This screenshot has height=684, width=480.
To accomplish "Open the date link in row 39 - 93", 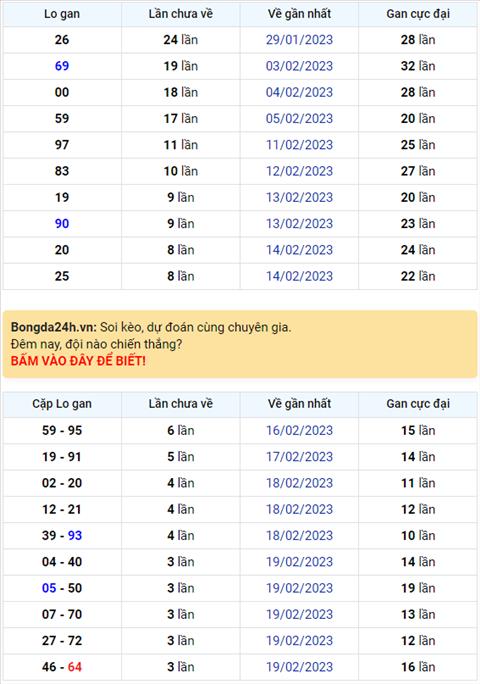I will click(x=299, y=535).
